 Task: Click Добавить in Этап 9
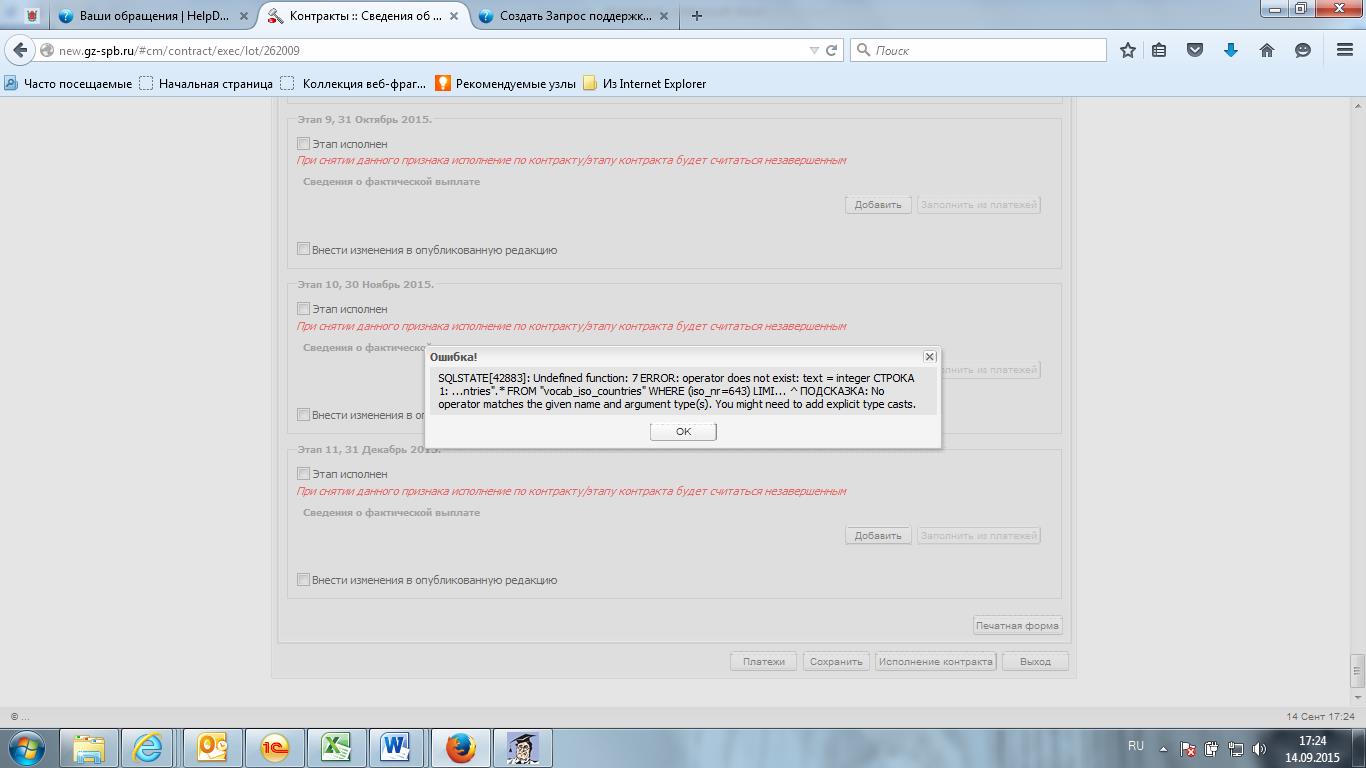(878, 205)
